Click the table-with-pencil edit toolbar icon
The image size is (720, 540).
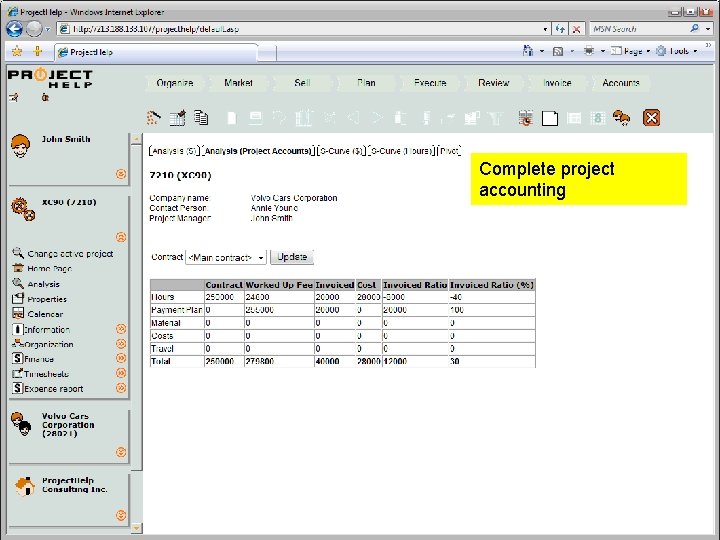coord(177,118)
